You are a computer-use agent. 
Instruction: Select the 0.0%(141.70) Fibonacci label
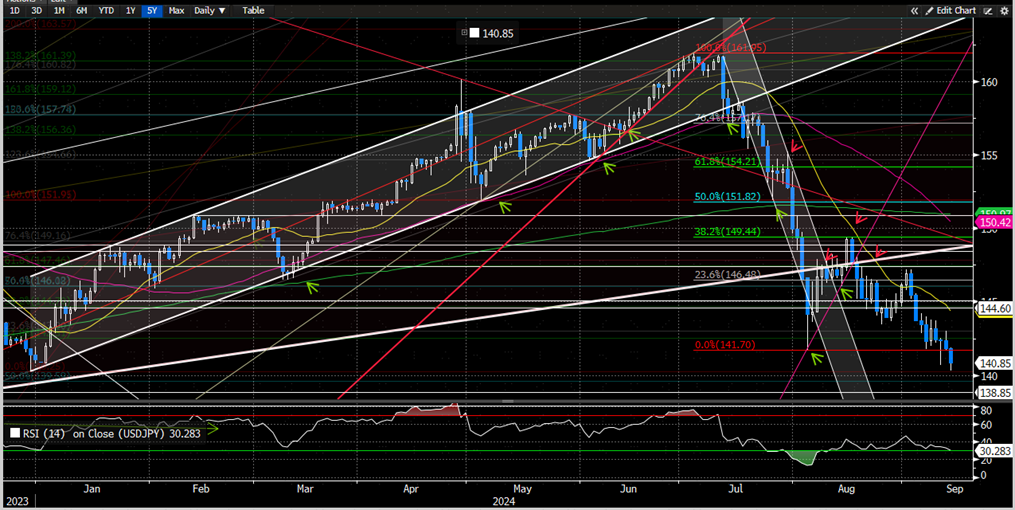[724, 346]
